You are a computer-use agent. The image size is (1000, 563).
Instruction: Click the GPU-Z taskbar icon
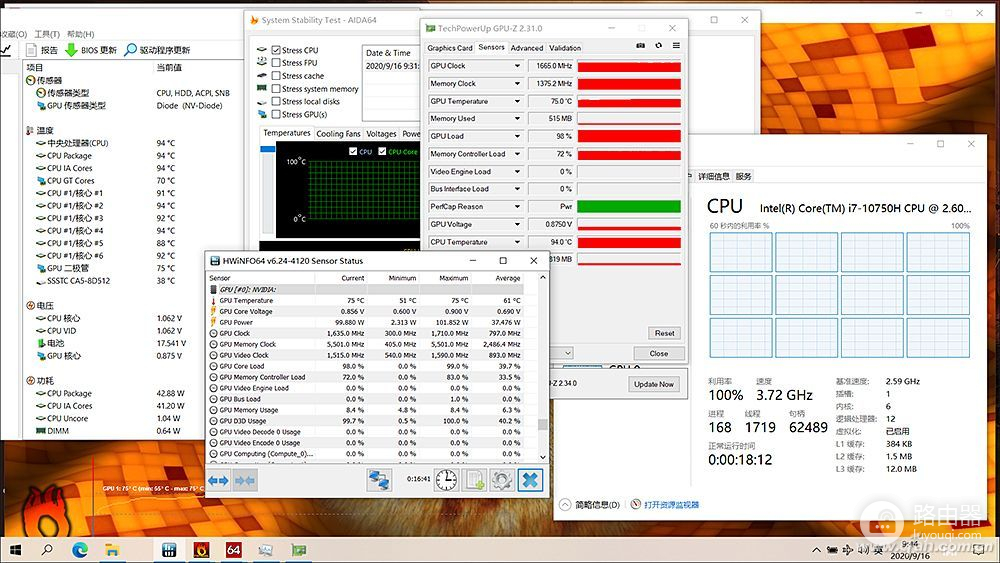(x=298, y=550)
